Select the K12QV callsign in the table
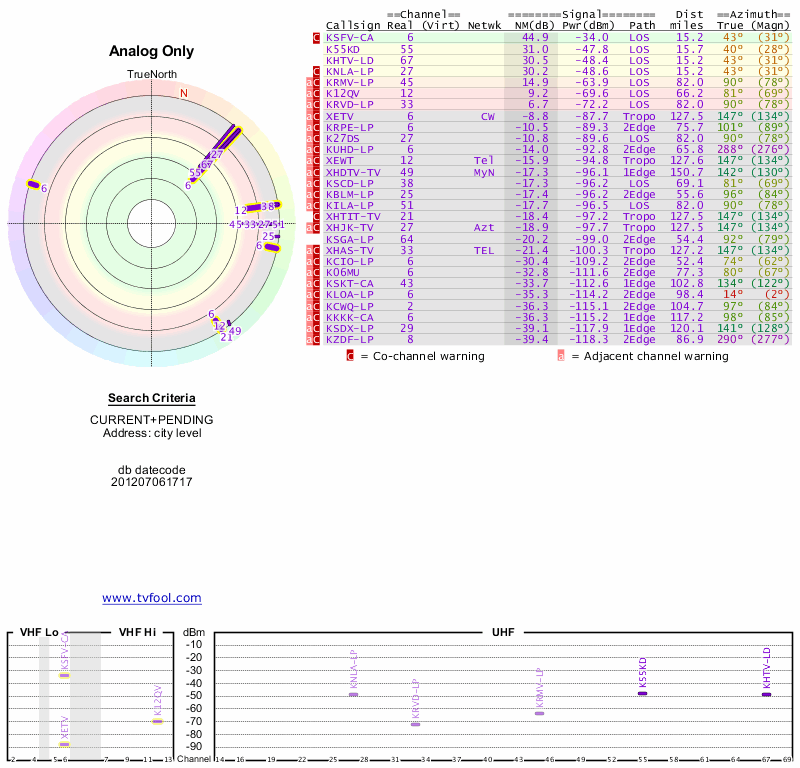Screen dimensions: 800x768 (x=343, y=93)
